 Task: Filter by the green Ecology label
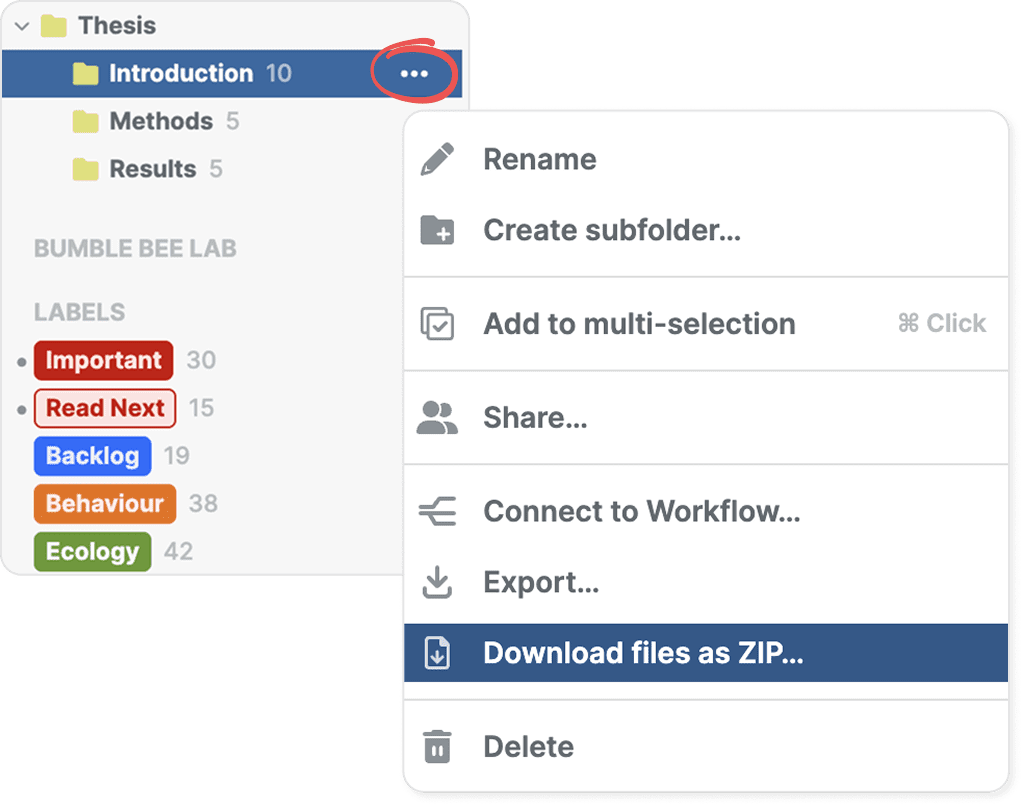coord(92,552)
